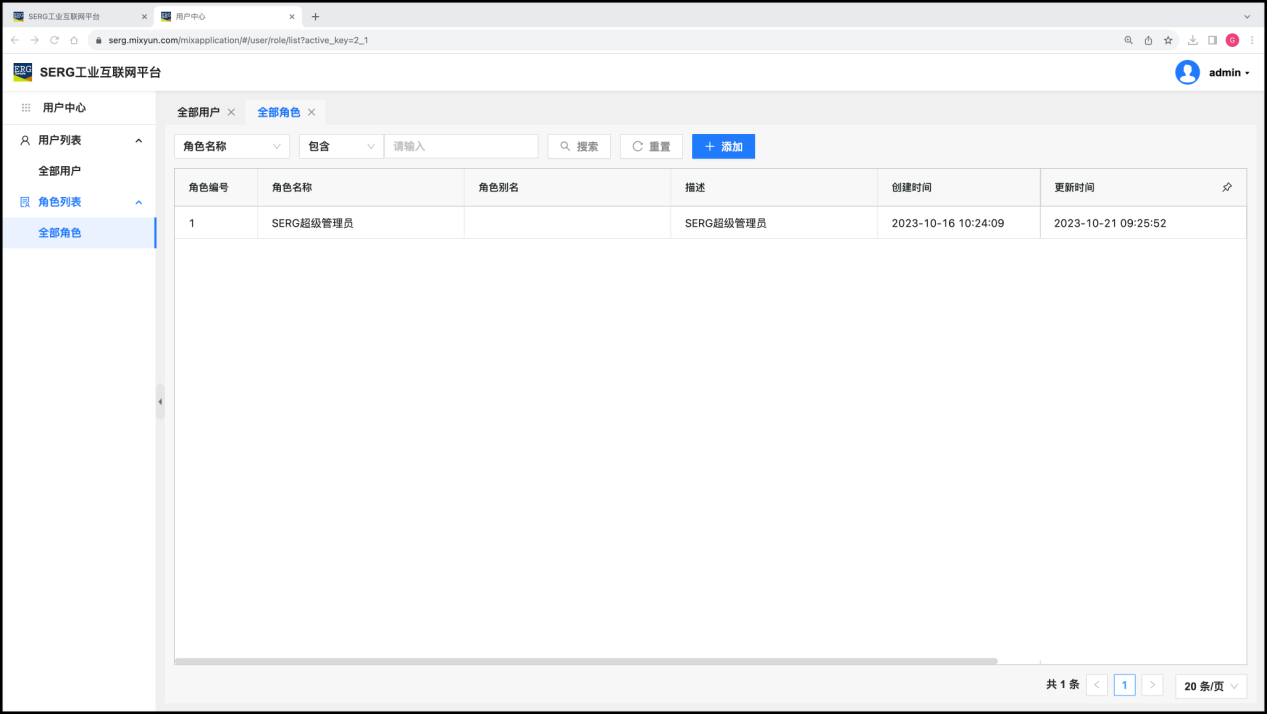This screenshot has height=714, width=1267.
Task: Close the 全部角色 tab
Action: click(311, 112)
